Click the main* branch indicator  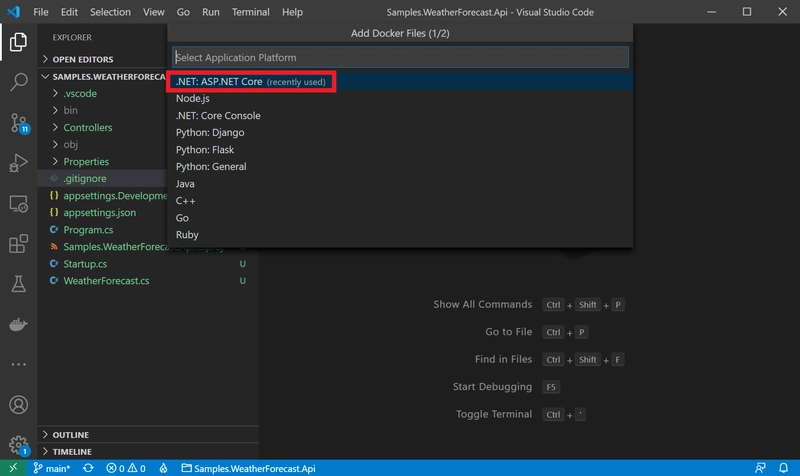coord(52,468)
